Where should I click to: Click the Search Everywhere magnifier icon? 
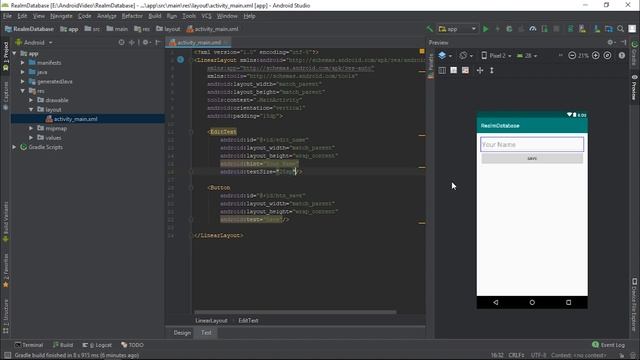[x=620, y=29]
